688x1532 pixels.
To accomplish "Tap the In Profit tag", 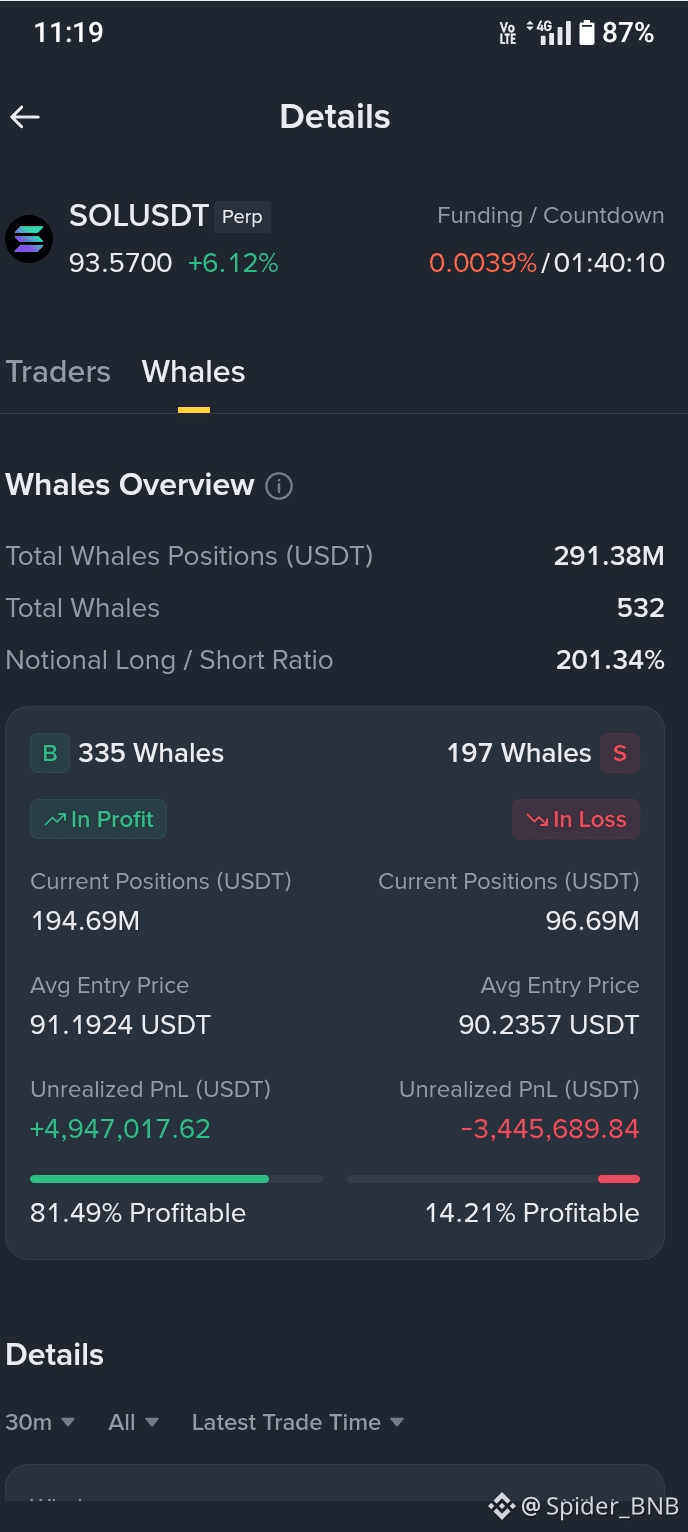I will click(x=98, y=819).
